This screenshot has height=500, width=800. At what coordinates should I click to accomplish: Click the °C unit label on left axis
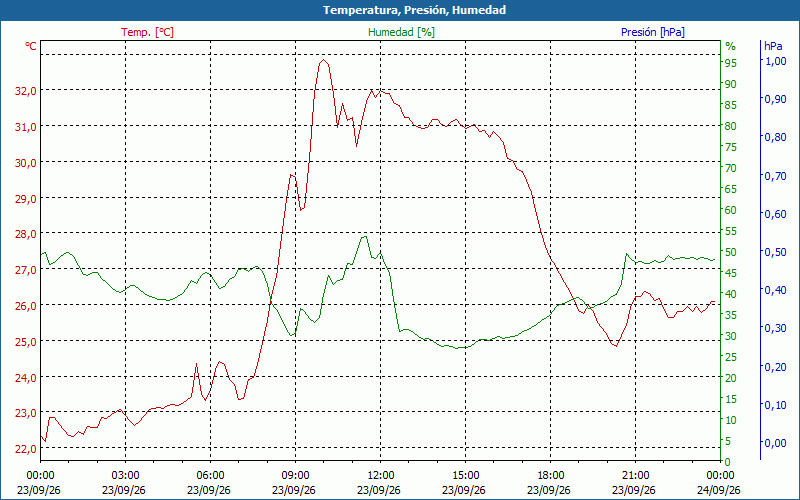coord(31,46)
